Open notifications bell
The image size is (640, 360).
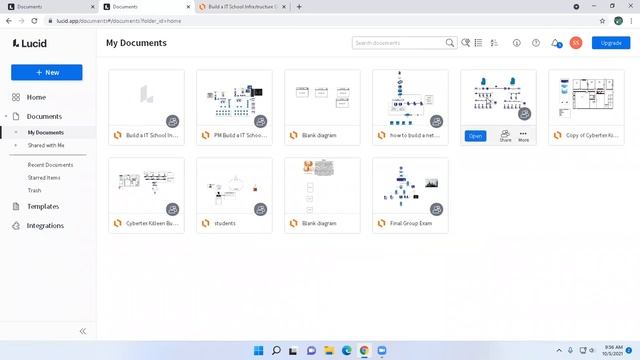[x=556, y=43]
